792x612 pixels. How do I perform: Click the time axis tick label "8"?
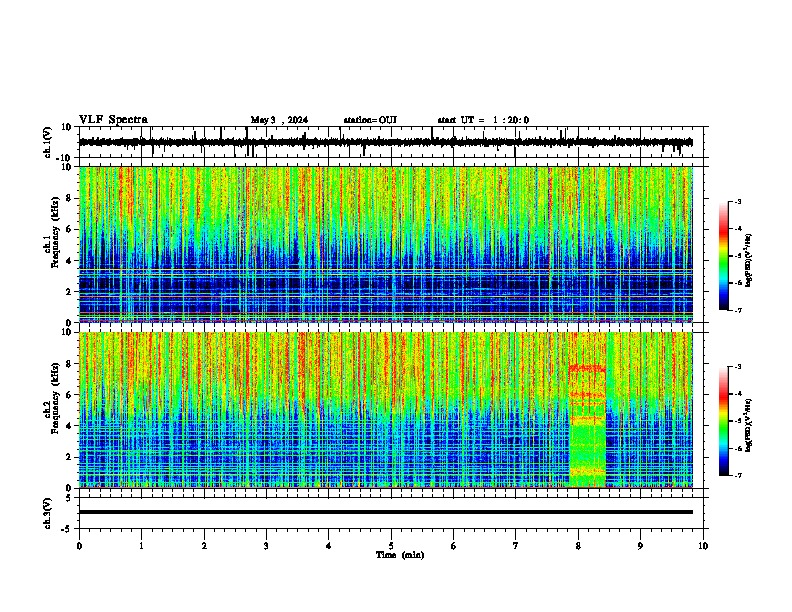[x=578, y=546]
